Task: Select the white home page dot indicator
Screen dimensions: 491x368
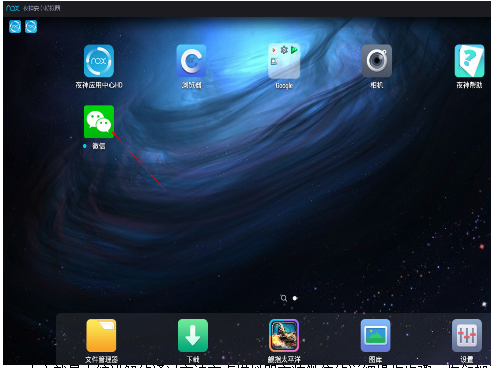Action: pos(295,298)
